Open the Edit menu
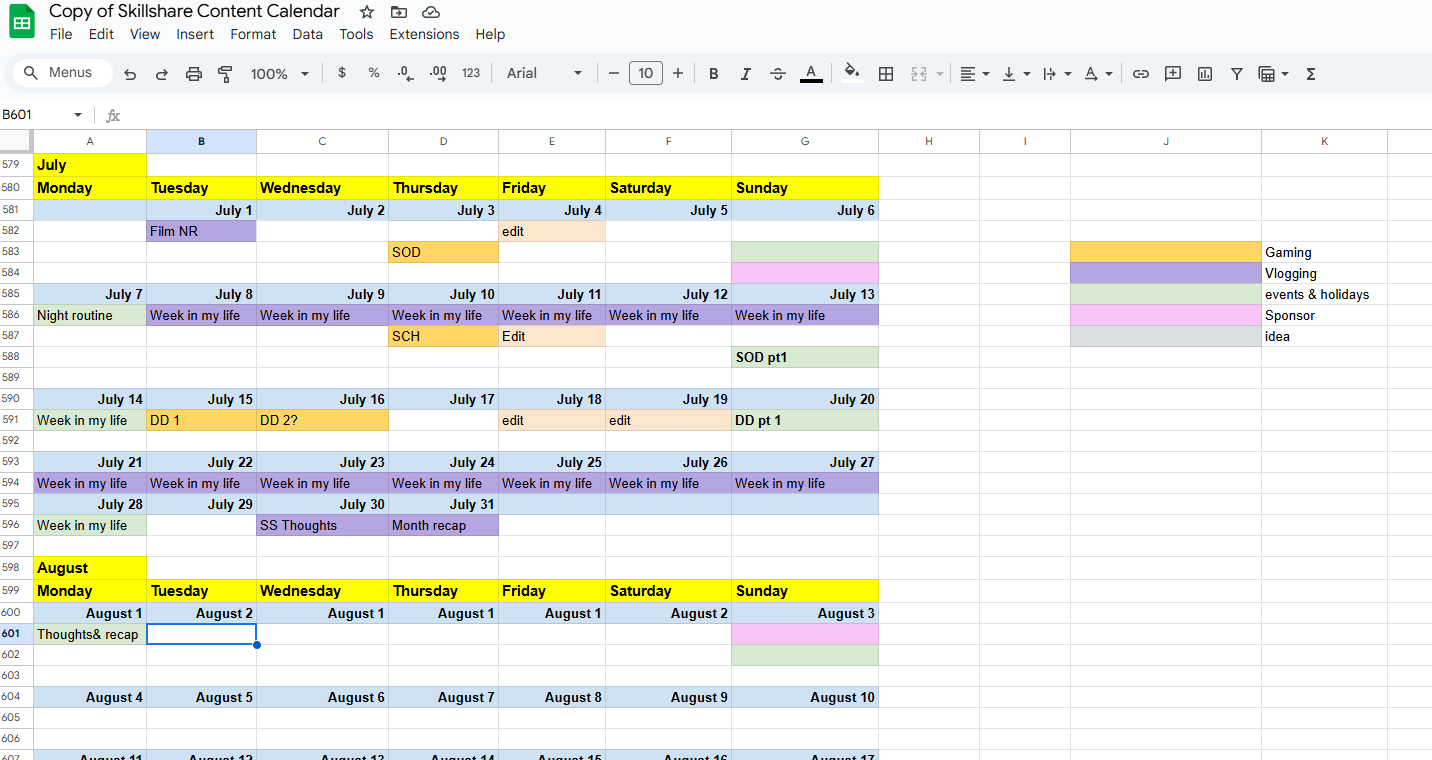 101,34
